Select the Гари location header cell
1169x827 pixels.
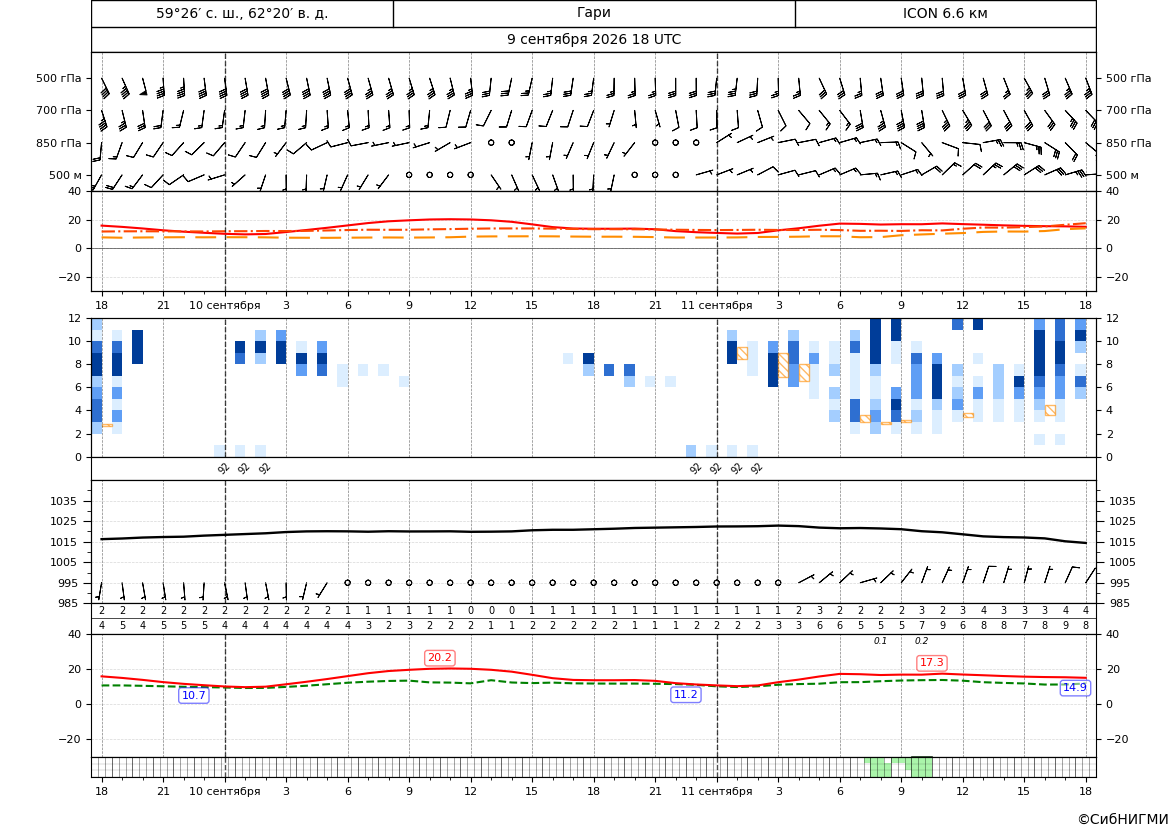tap(594, 13)
